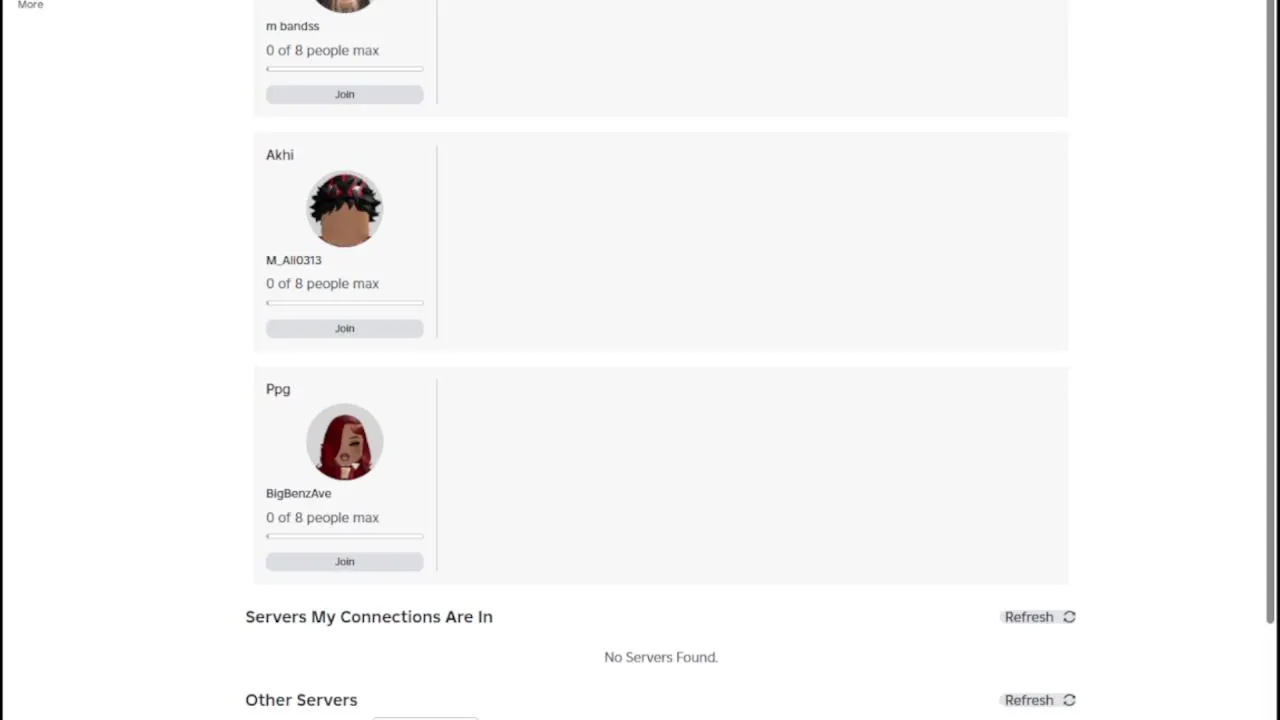Click refresh arrows icon beside Other Servers
The height and width of the screenshot is (720, 1280).
coord(1069,700)
